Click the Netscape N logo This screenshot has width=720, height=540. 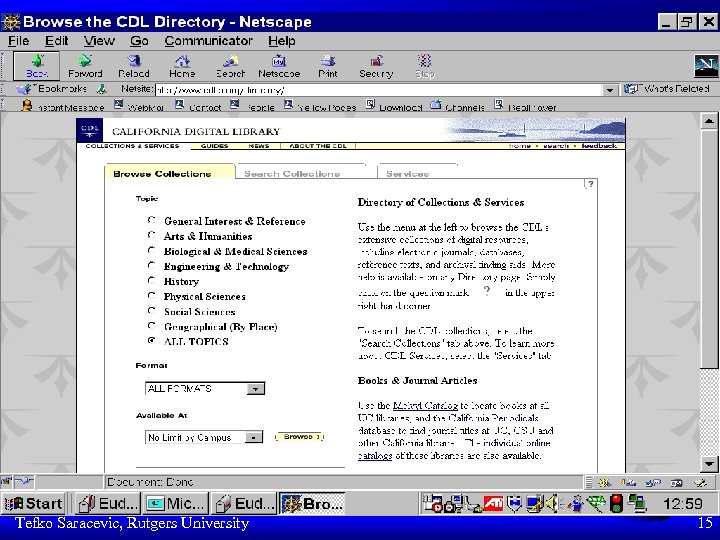[x=706, y=66]
